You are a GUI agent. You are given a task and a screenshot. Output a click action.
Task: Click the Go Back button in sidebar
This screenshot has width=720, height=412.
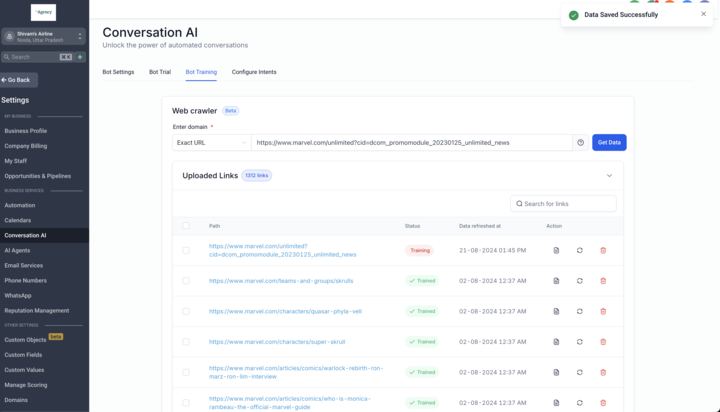(19, 80)
